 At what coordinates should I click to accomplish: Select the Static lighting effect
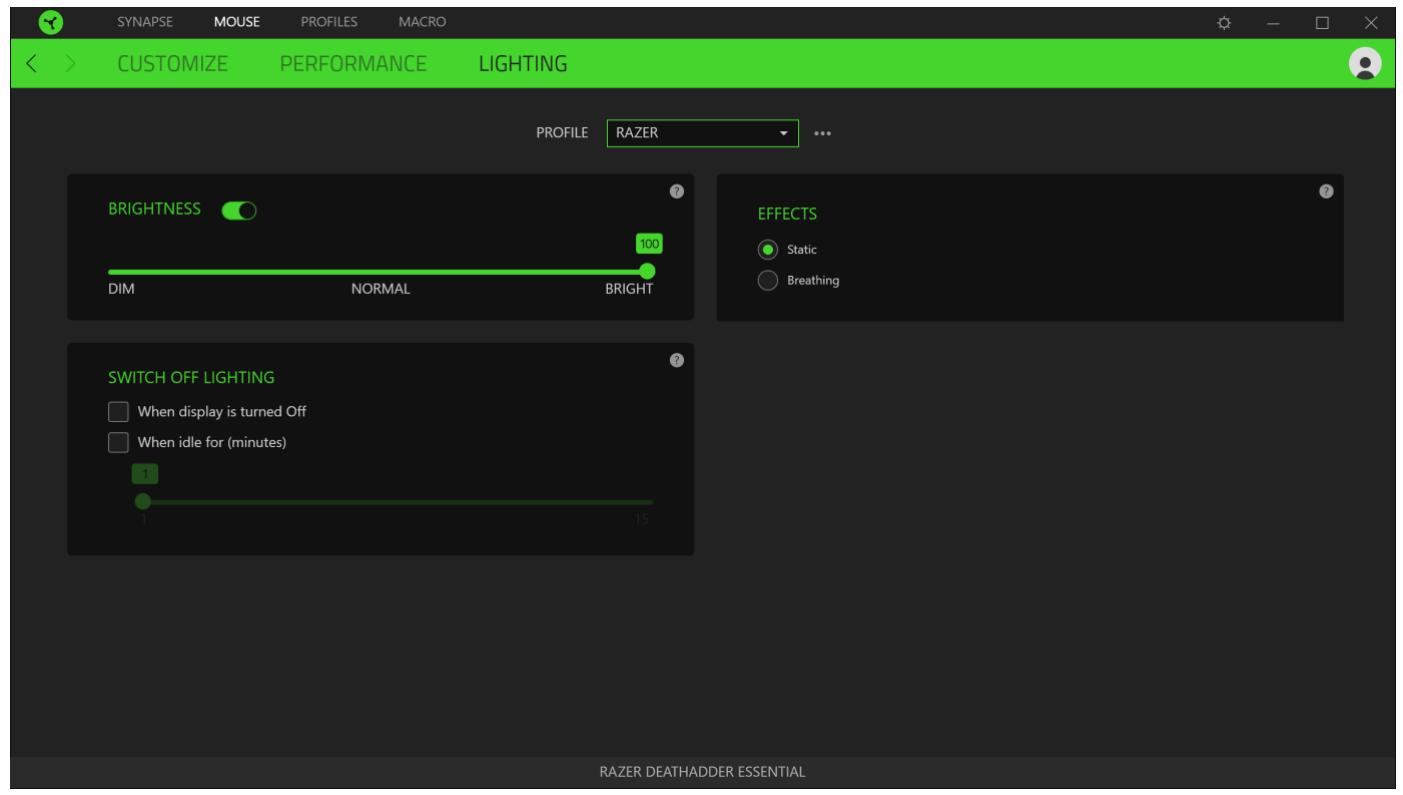tap(769, 249)
